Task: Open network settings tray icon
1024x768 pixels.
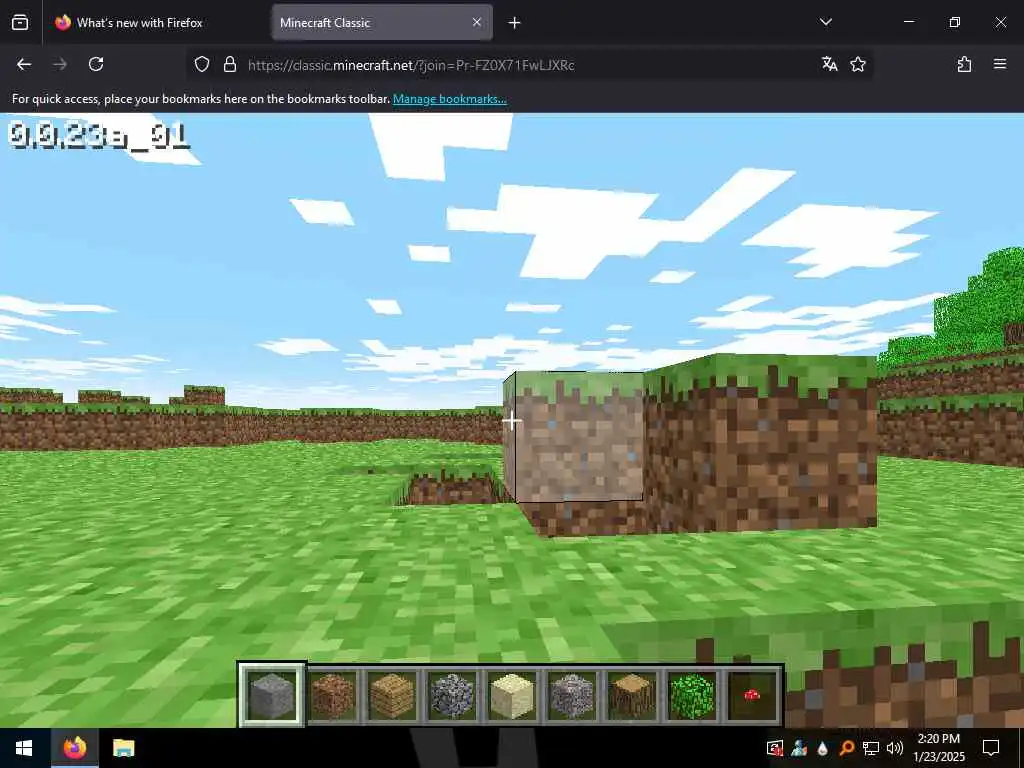Action: click(x=871, y=748)
